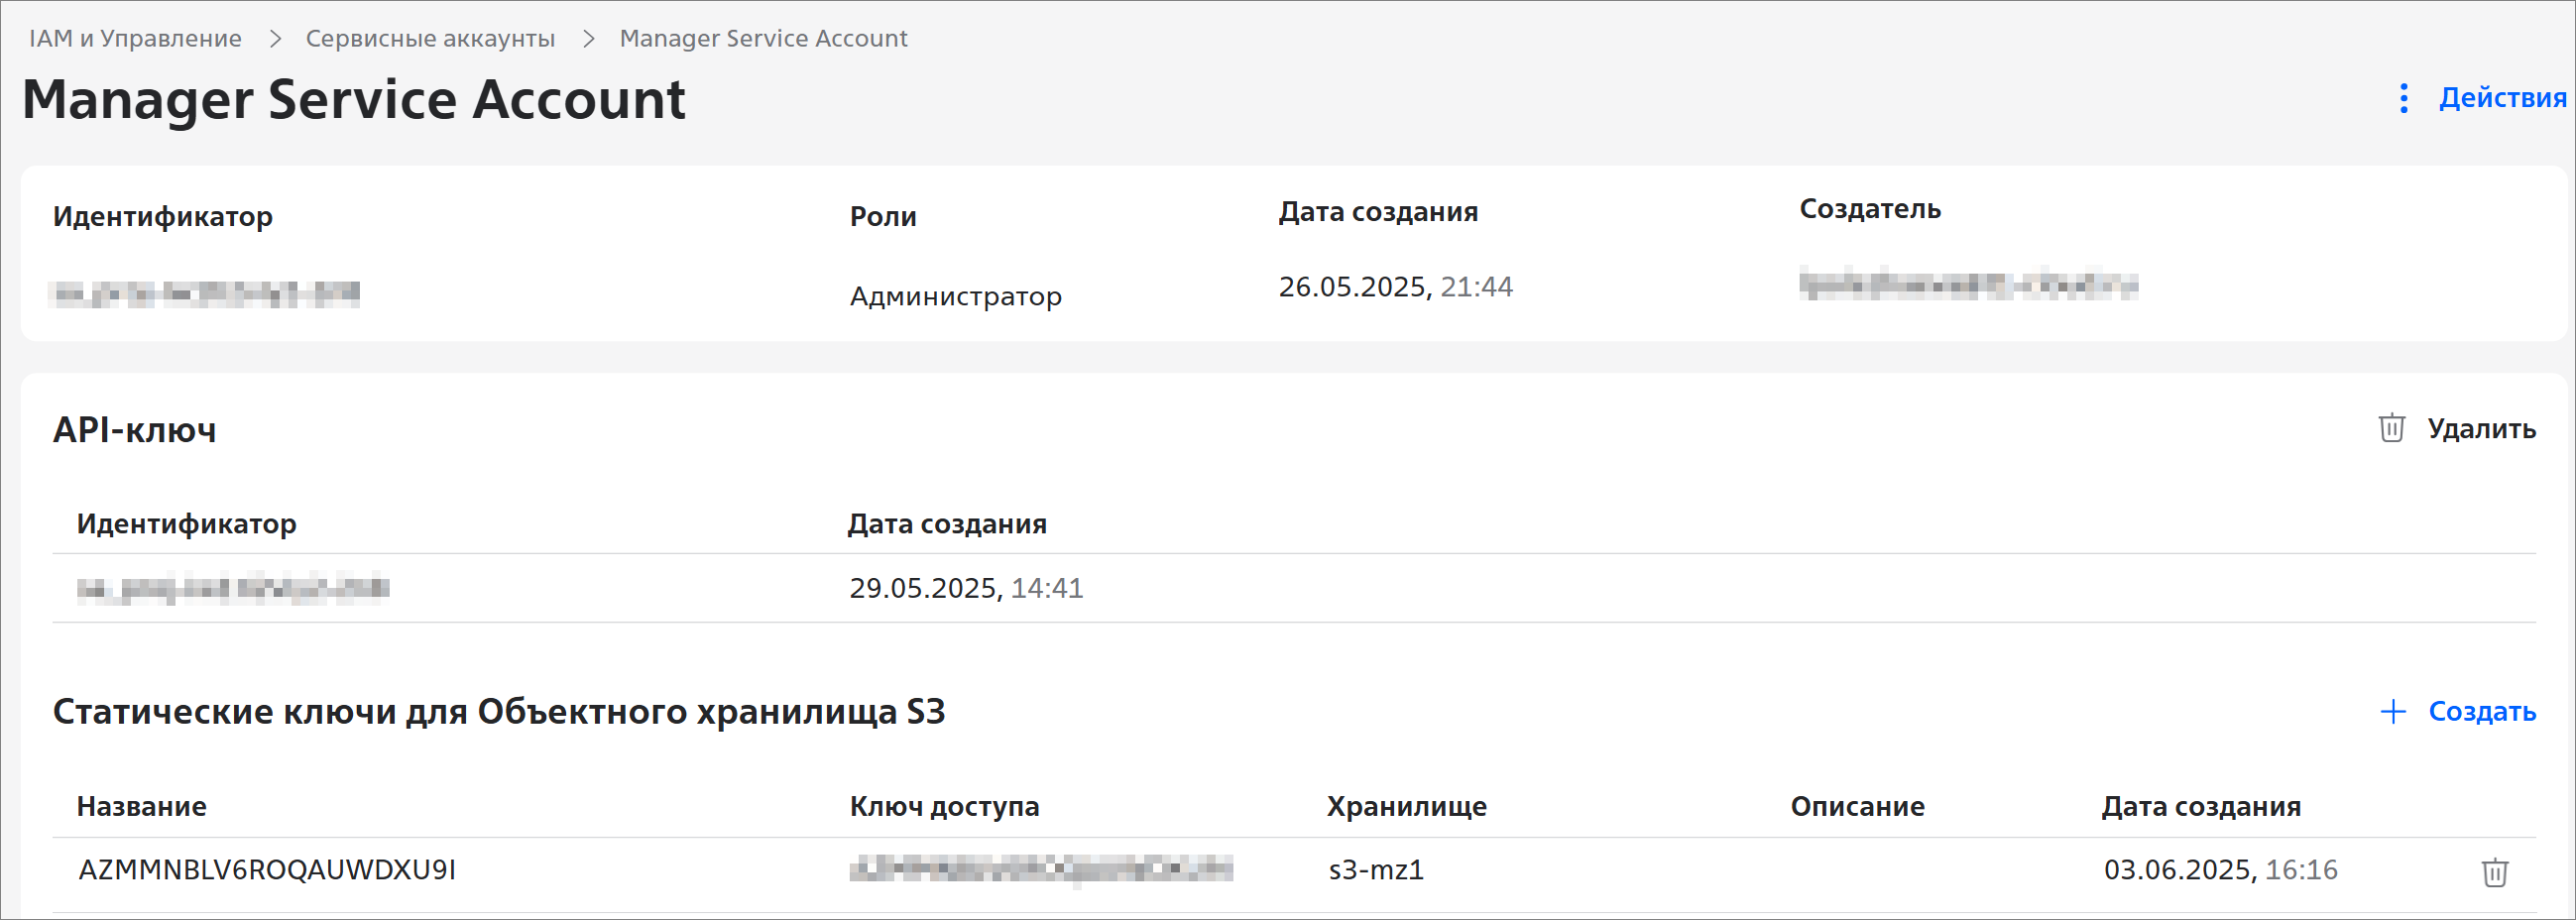
Task: Click the Администратор role value
Action: [955, 296]
